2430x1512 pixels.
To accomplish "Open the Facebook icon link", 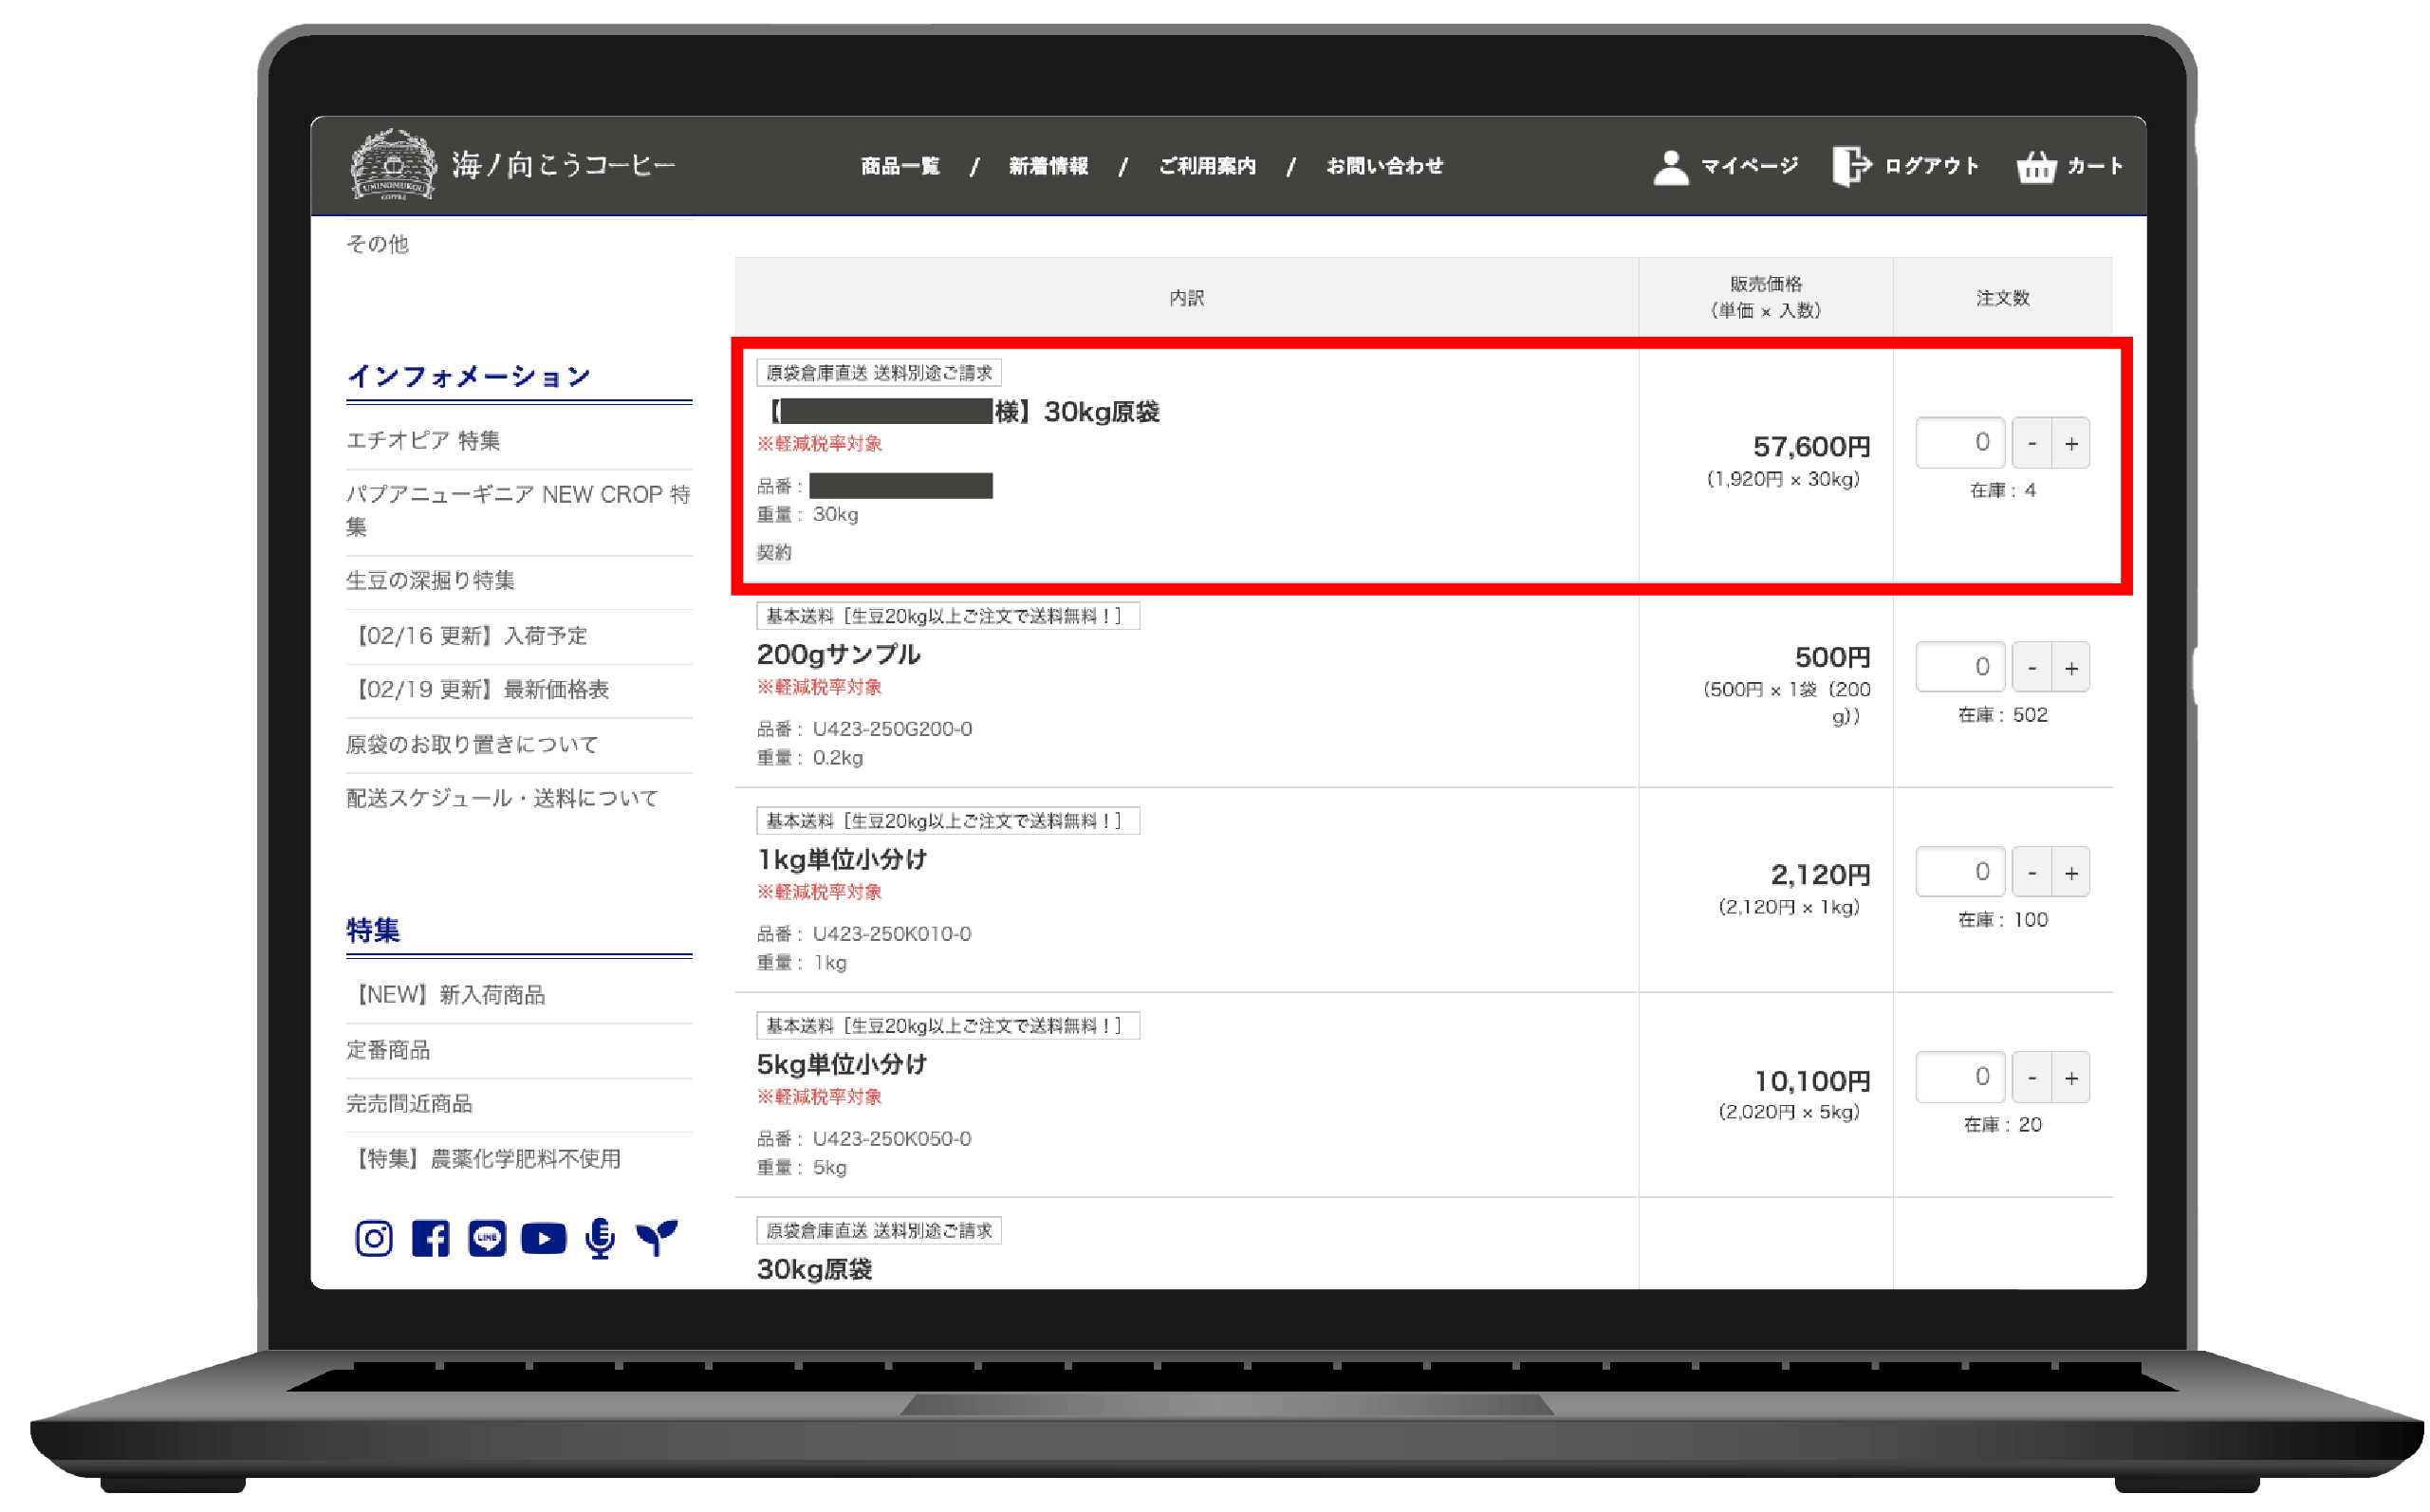I will (430, 1238).
